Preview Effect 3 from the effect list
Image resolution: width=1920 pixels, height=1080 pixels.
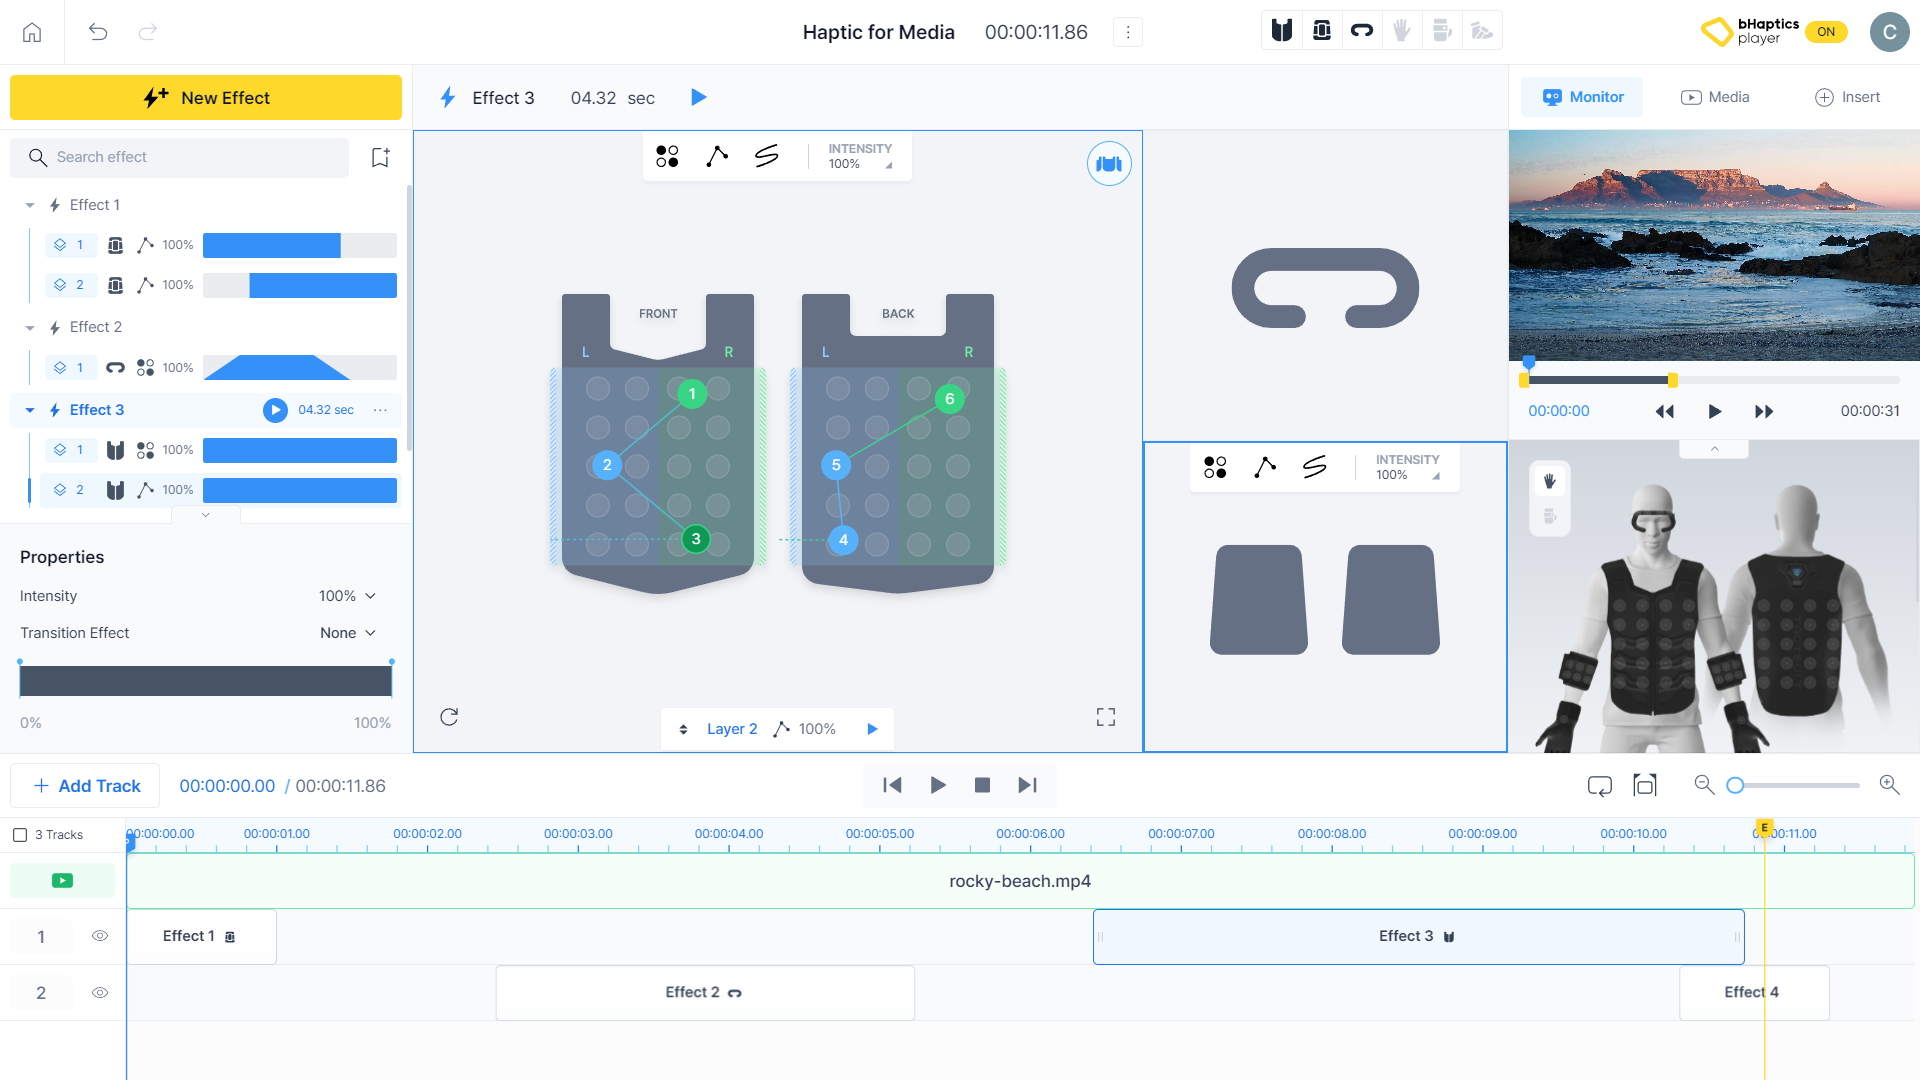[x=275, y=410]
